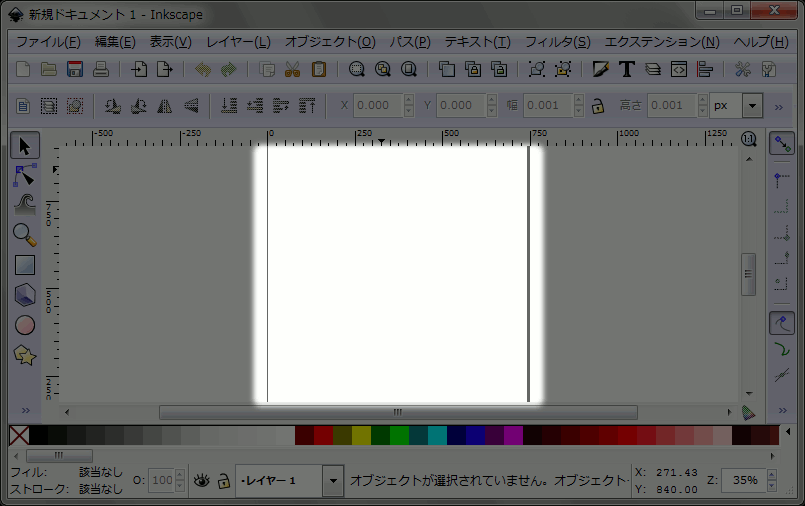Open the ファイル(F) menu
This screenshot has width=805, height=506.
tap(48, 42)
